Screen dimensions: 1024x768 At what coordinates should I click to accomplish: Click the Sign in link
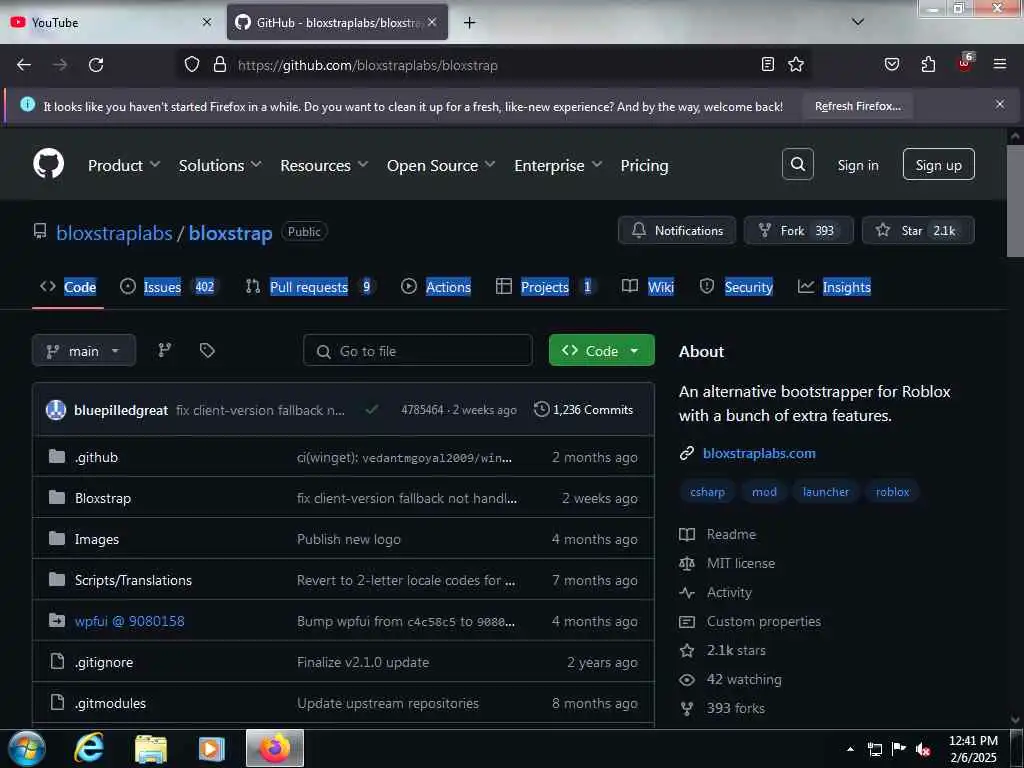(x=857, y=165)
